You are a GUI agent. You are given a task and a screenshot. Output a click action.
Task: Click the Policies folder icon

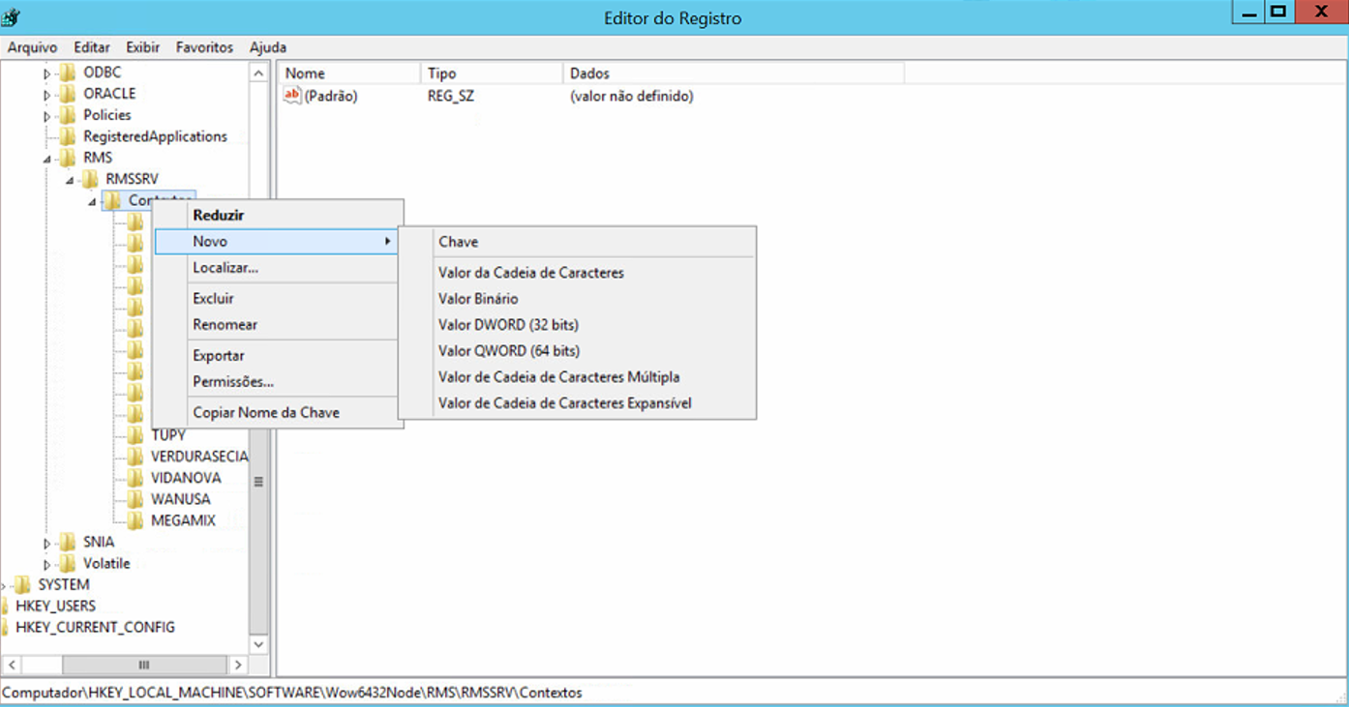click(67, 116)
